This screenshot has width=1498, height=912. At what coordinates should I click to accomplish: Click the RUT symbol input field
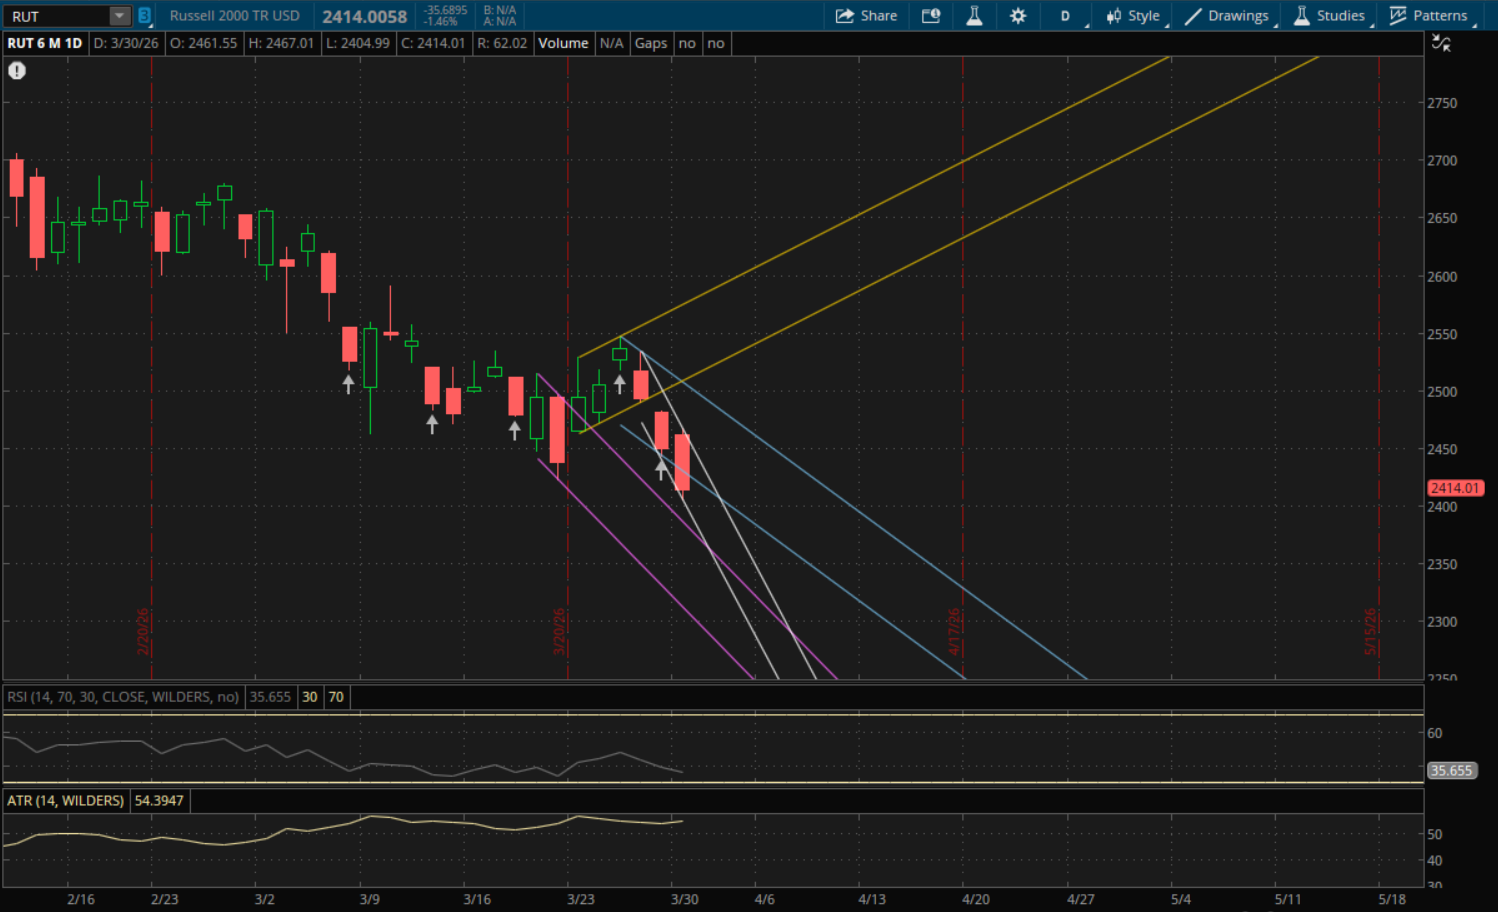[x=55, y=16]
